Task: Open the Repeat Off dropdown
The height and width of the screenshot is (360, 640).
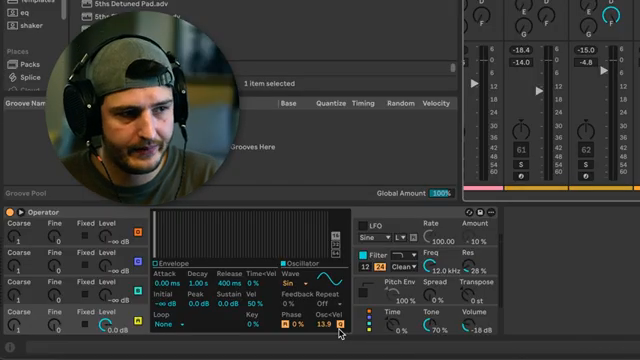Action: (329, 304)
